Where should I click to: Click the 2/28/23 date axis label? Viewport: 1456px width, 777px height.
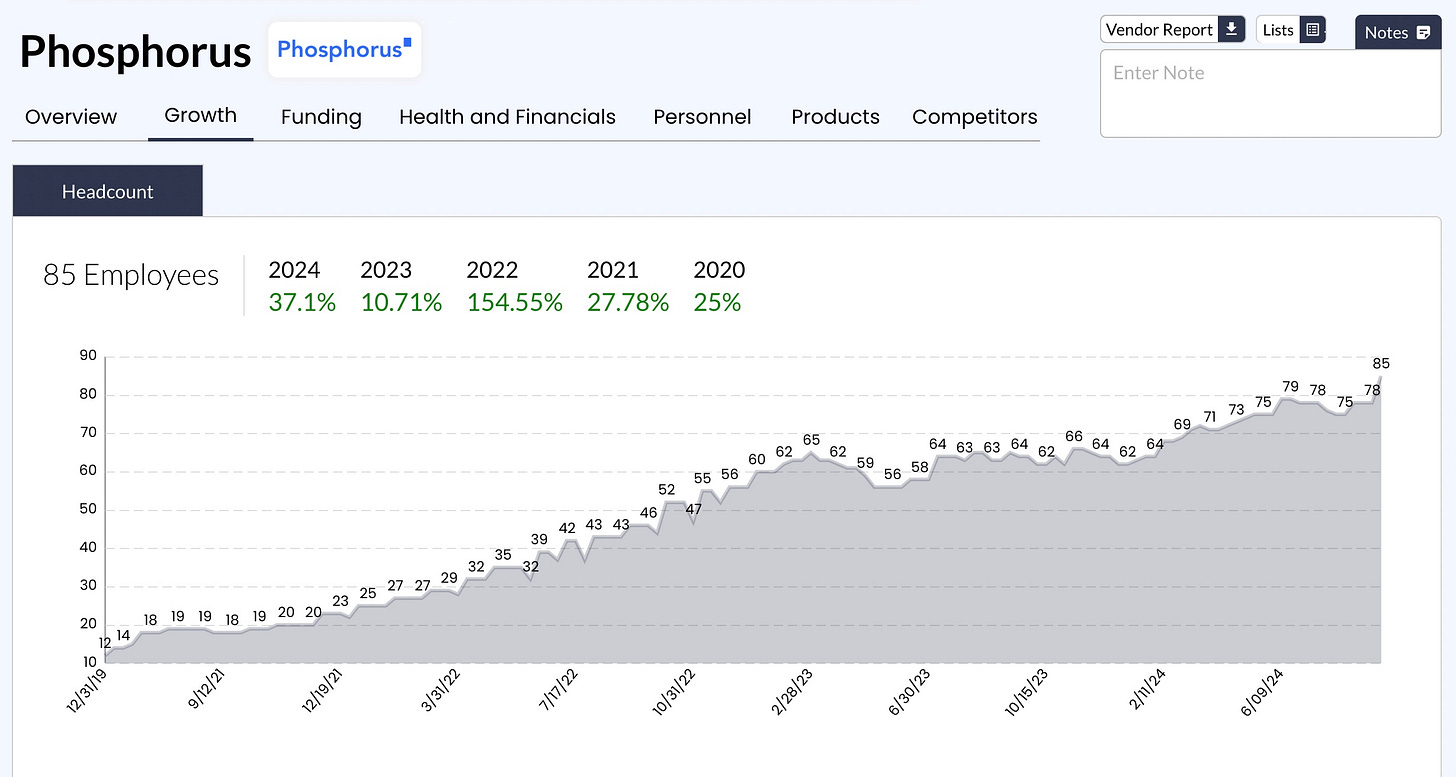pyautogui.click(x=794, y=690)
